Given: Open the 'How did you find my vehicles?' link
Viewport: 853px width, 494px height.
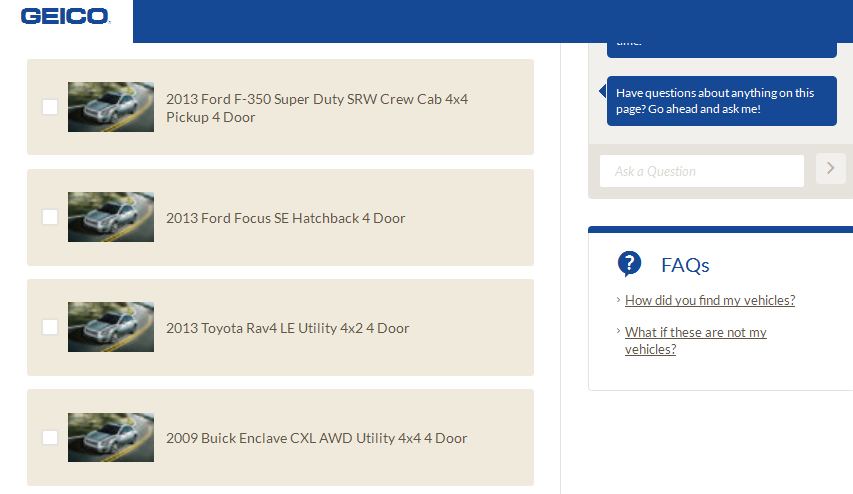Looking at the screenshot, I should 710,300.
